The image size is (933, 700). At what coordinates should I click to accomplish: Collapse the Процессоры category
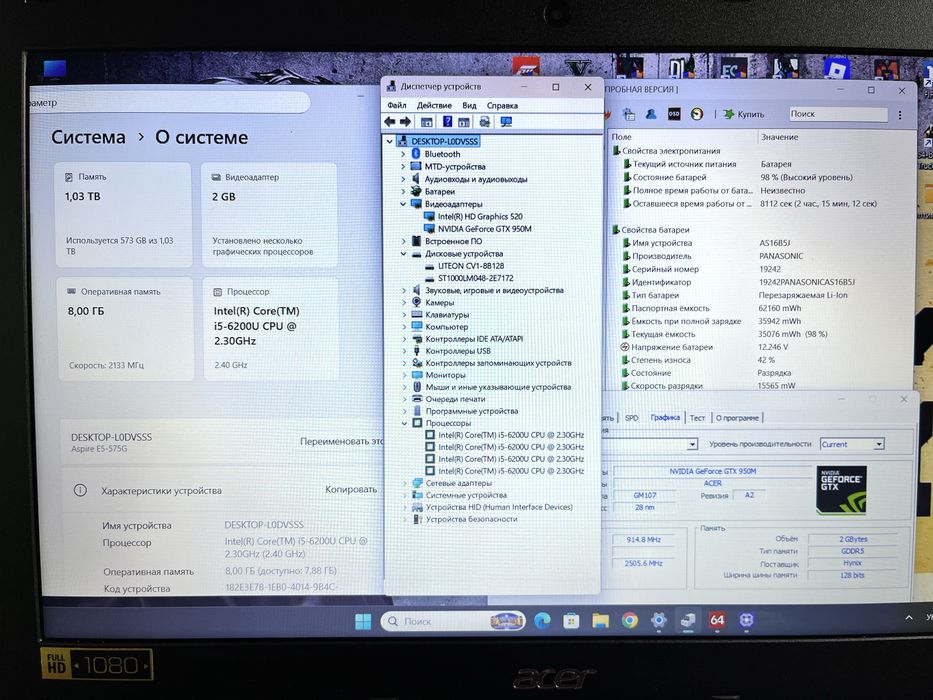(x=404, y=423)
